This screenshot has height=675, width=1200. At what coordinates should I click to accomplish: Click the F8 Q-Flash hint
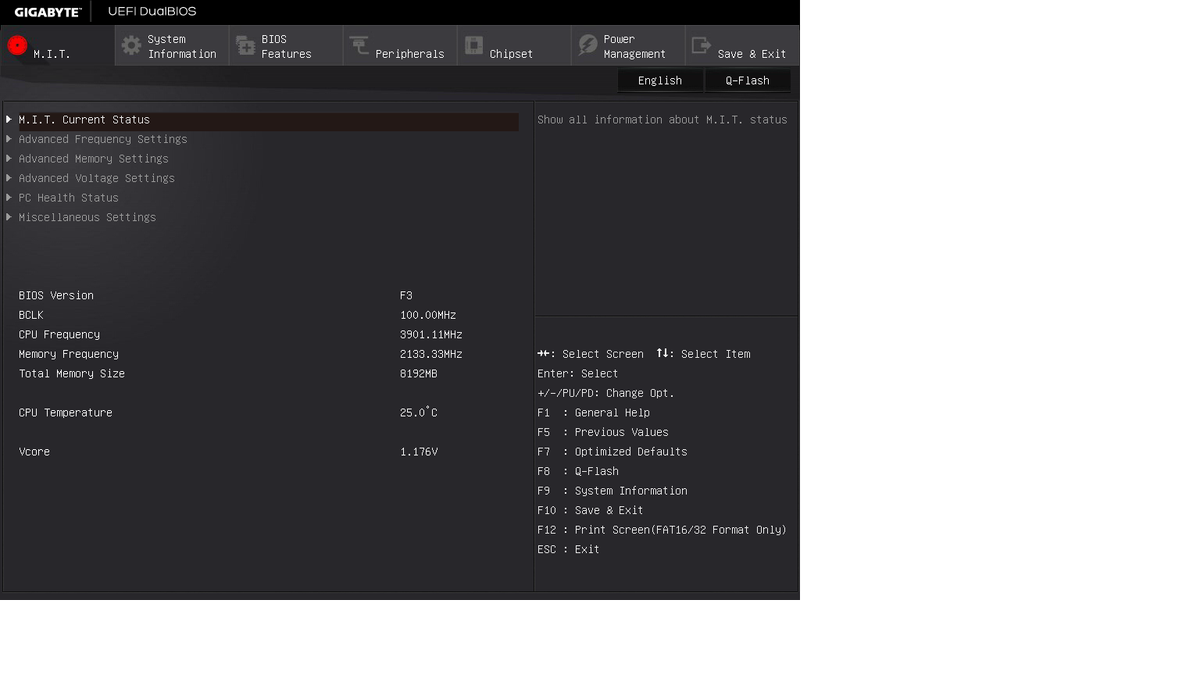pos(578,471)
